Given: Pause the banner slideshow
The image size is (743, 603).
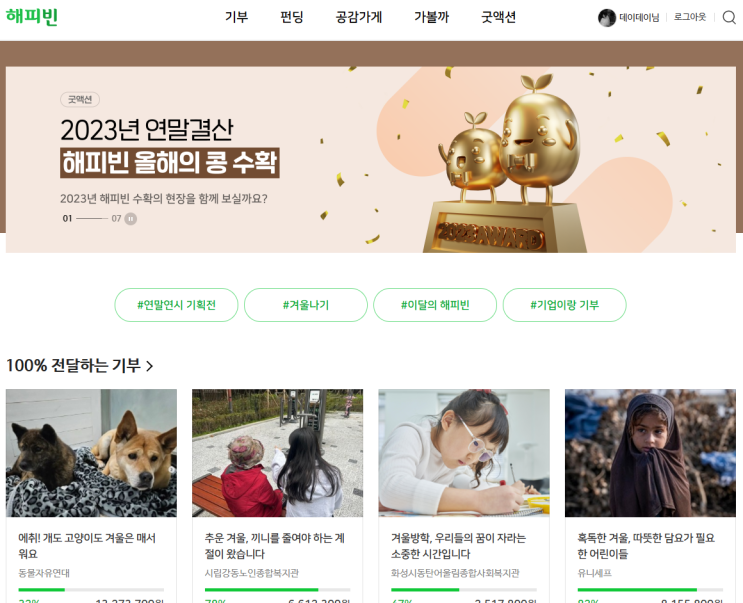Looking at the screenshot, I should [x=130, y=219].
